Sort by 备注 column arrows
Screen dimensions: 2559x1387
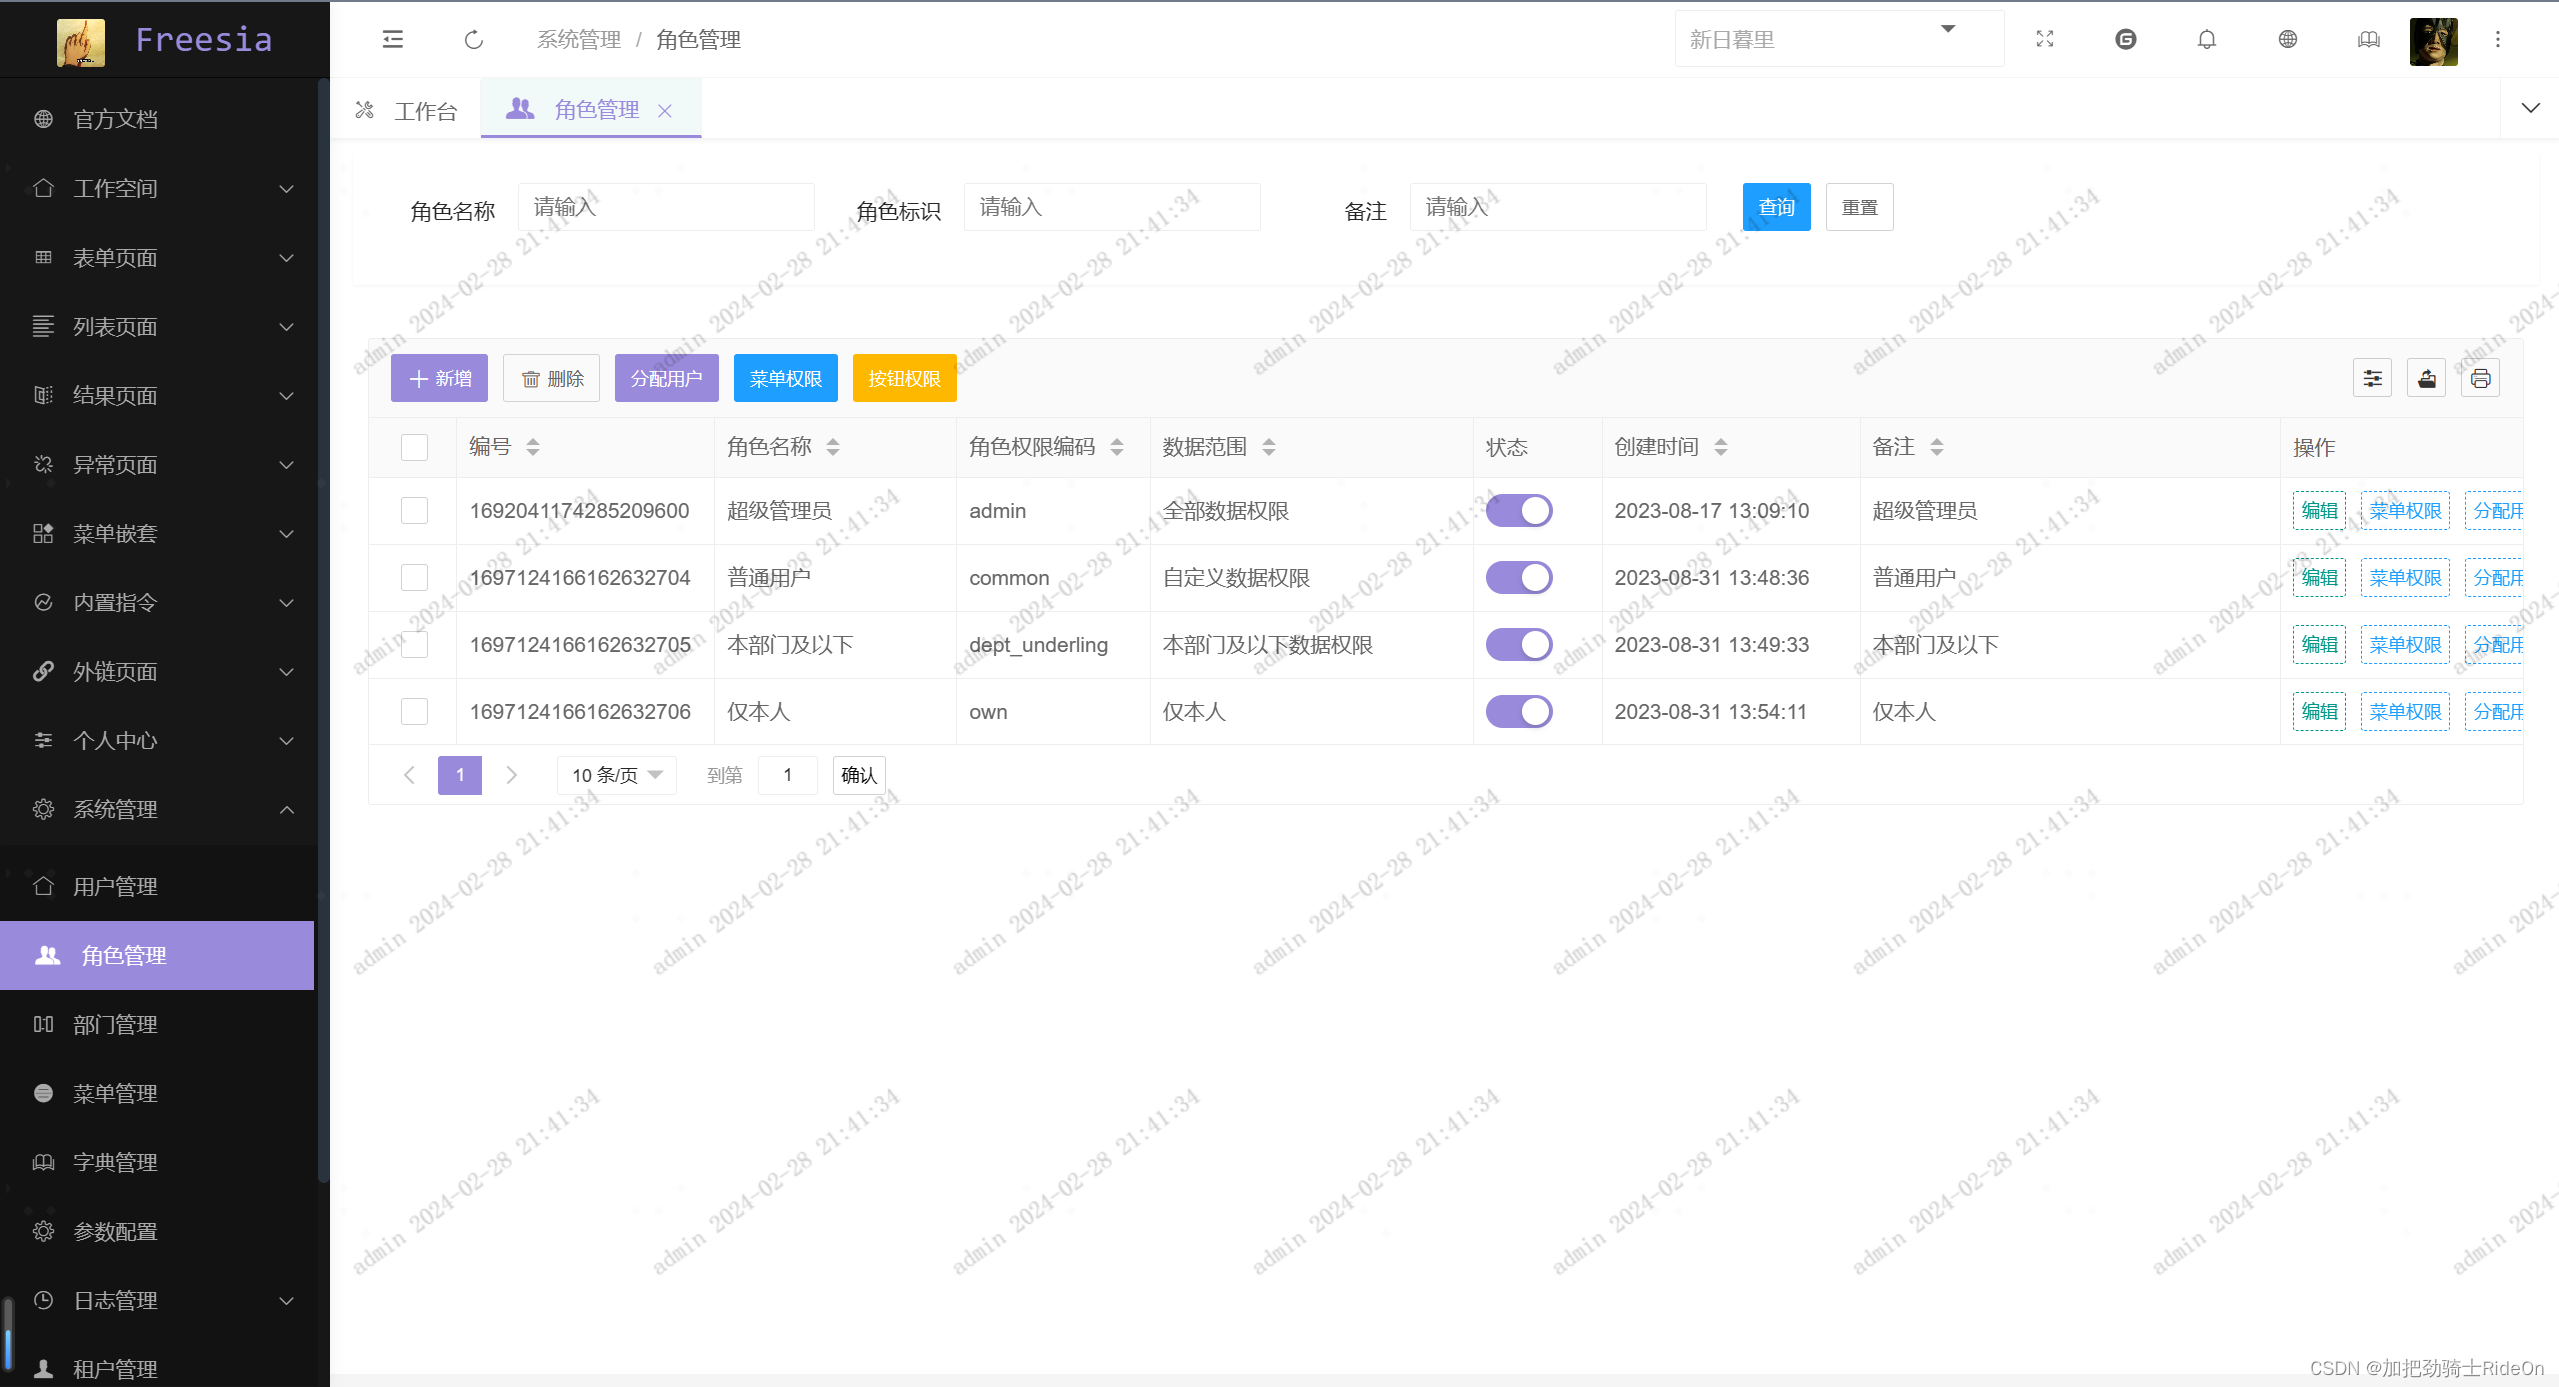tap(1937, 447)
